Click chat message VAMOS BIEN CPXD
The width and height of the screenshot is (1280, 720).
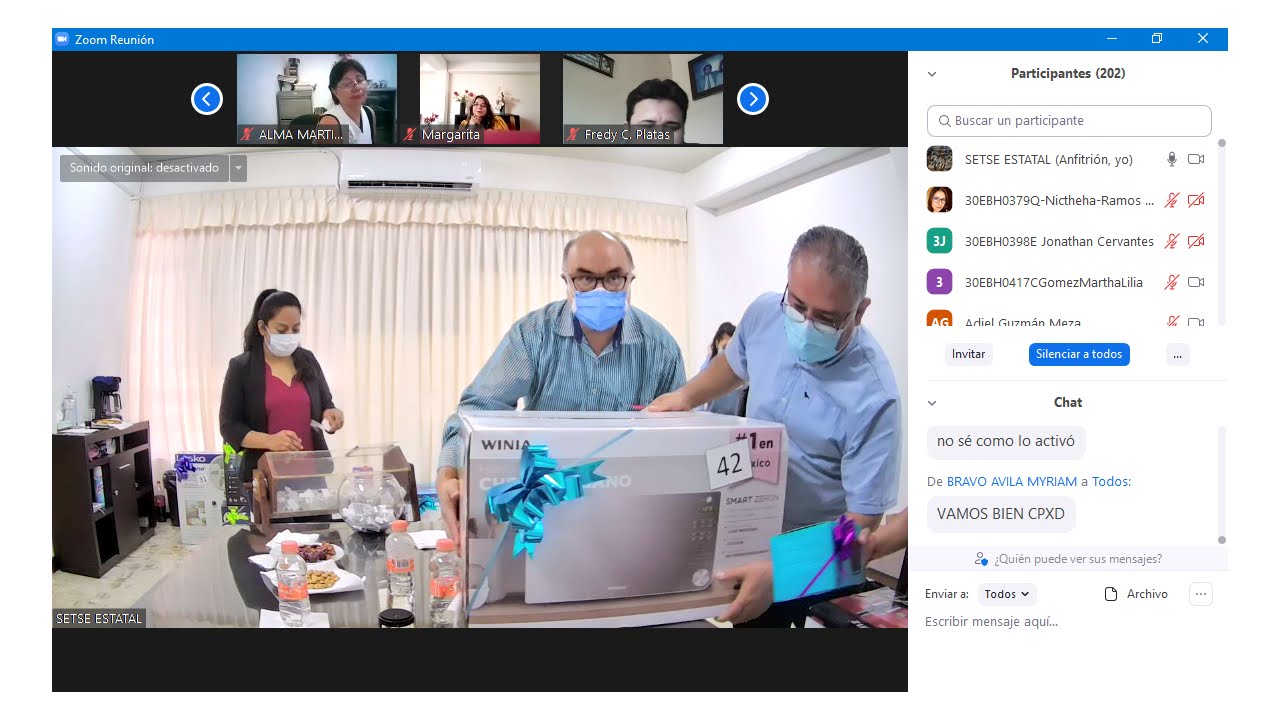click(x=1001, y=514)
